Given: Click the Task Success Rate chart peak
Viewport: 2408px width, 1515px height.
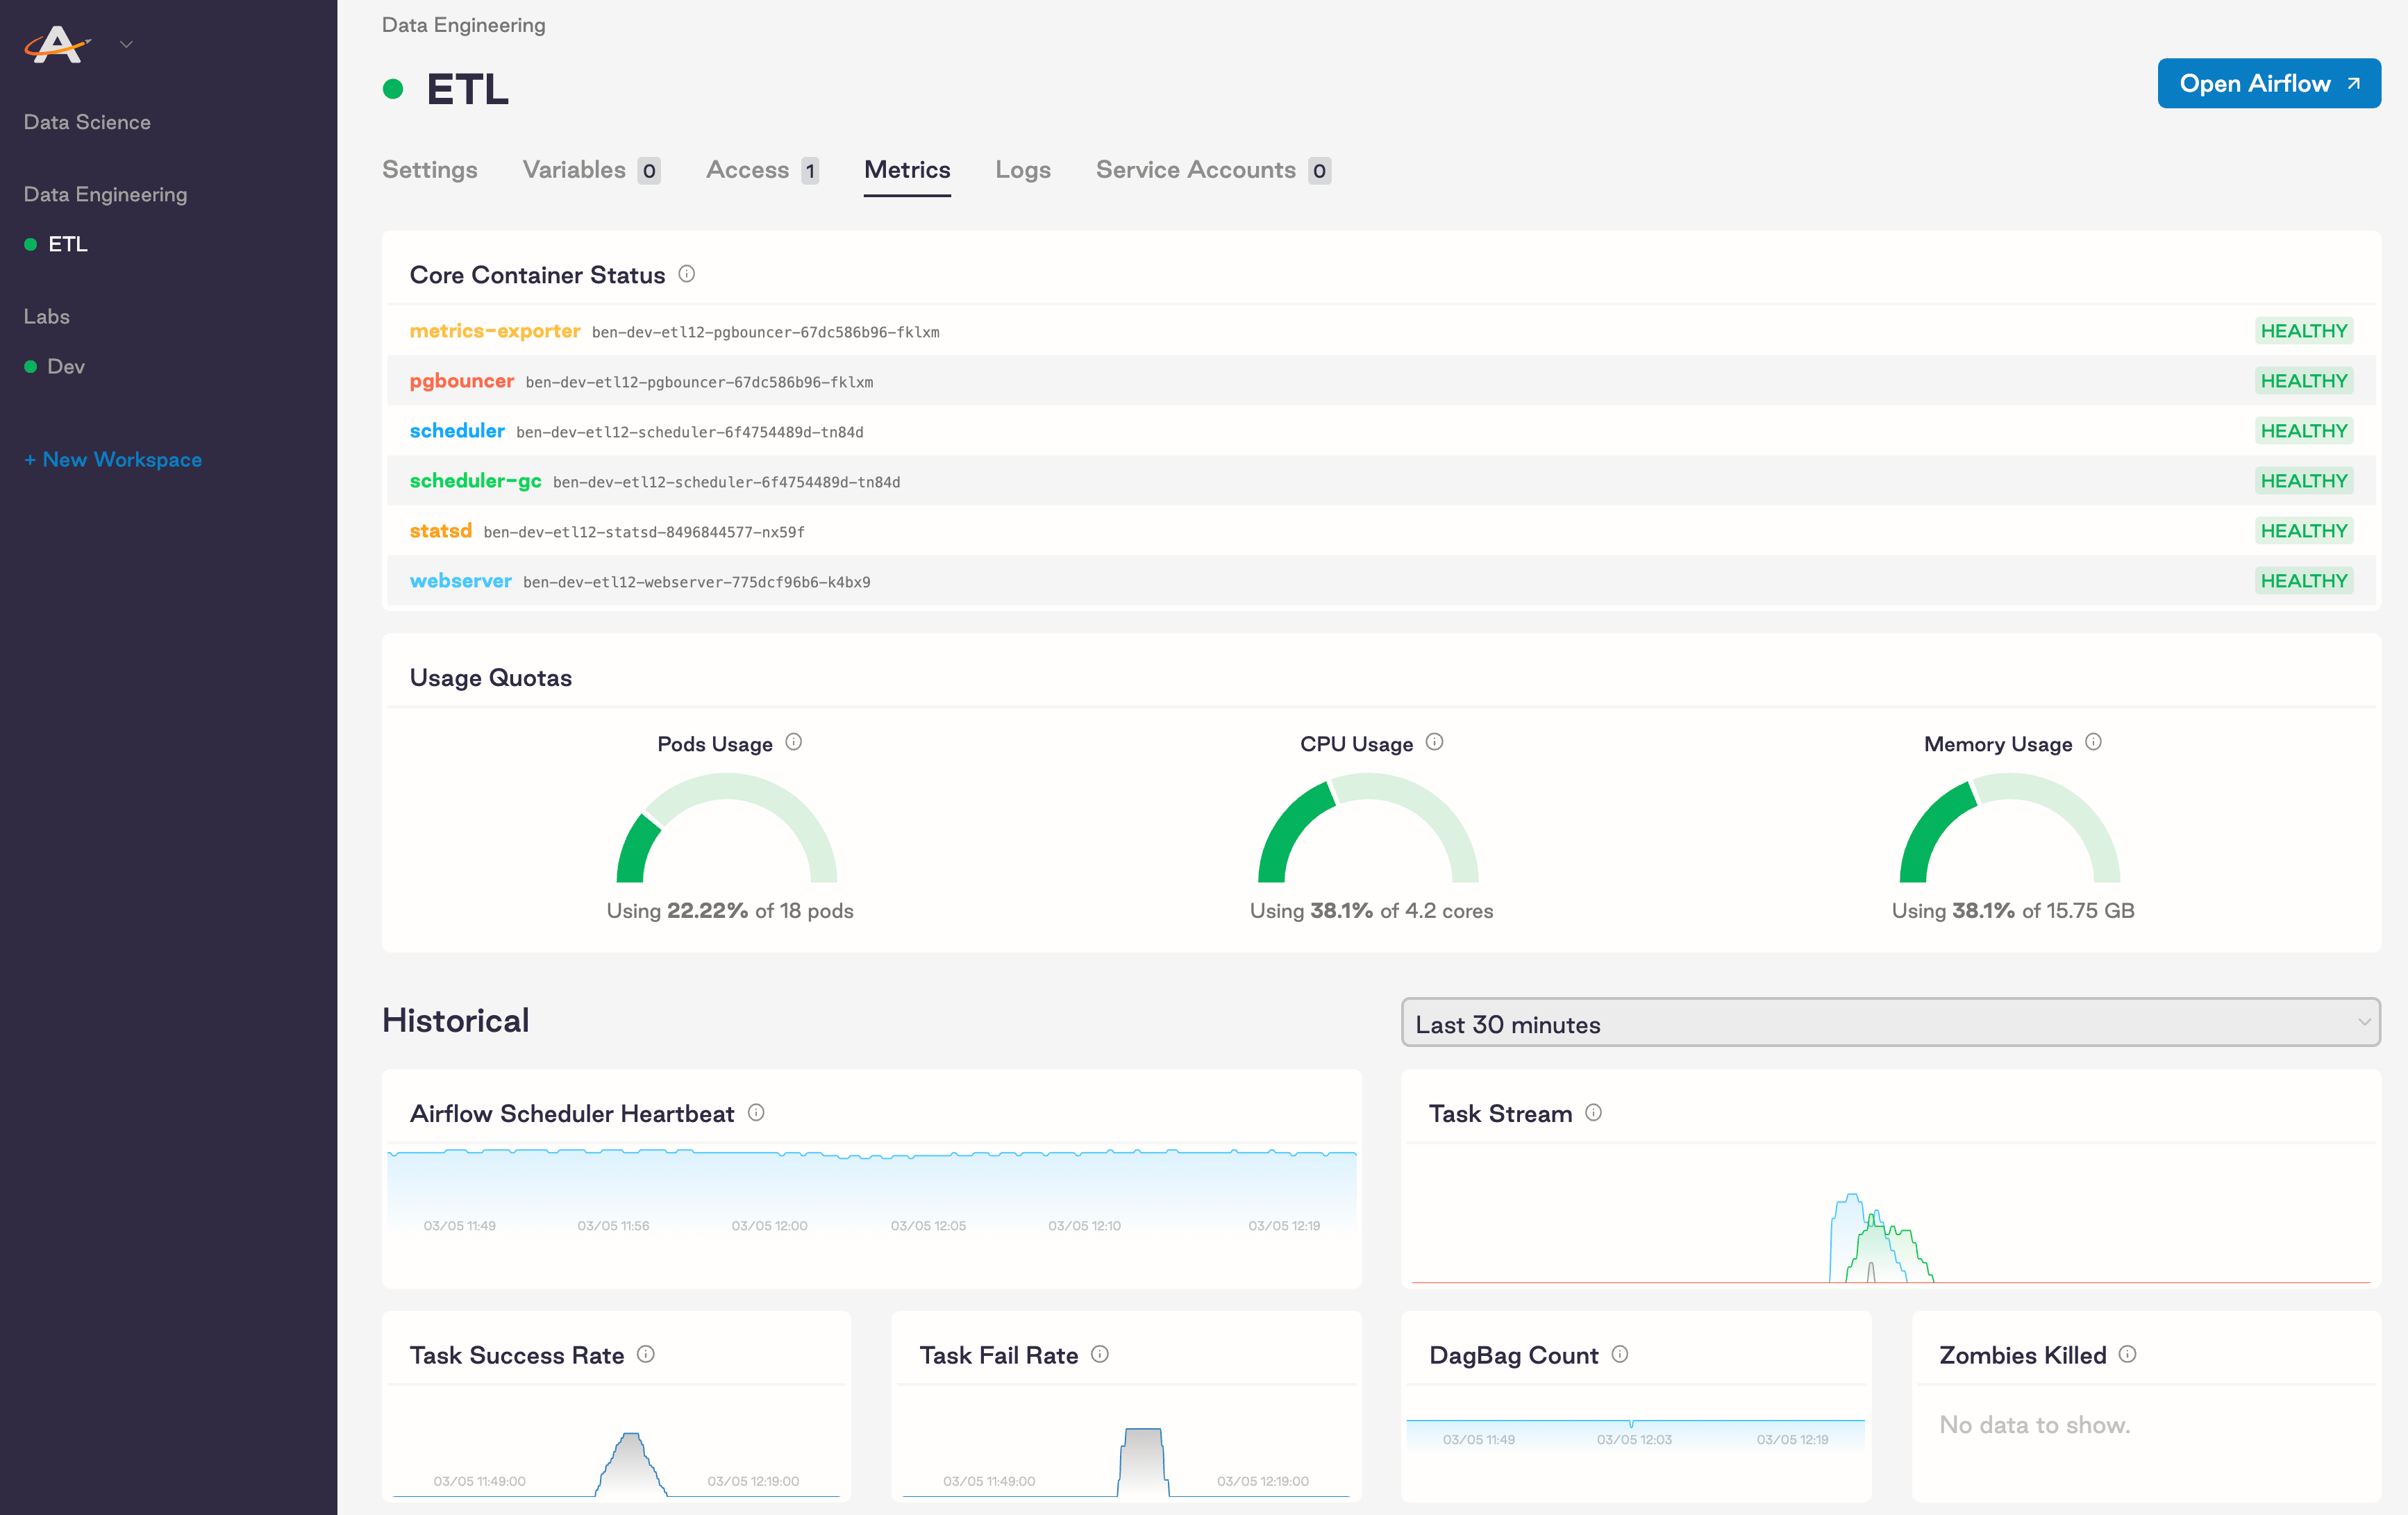Looking at the screenshot, I should pyautogui.click(x=630, y=1464).
